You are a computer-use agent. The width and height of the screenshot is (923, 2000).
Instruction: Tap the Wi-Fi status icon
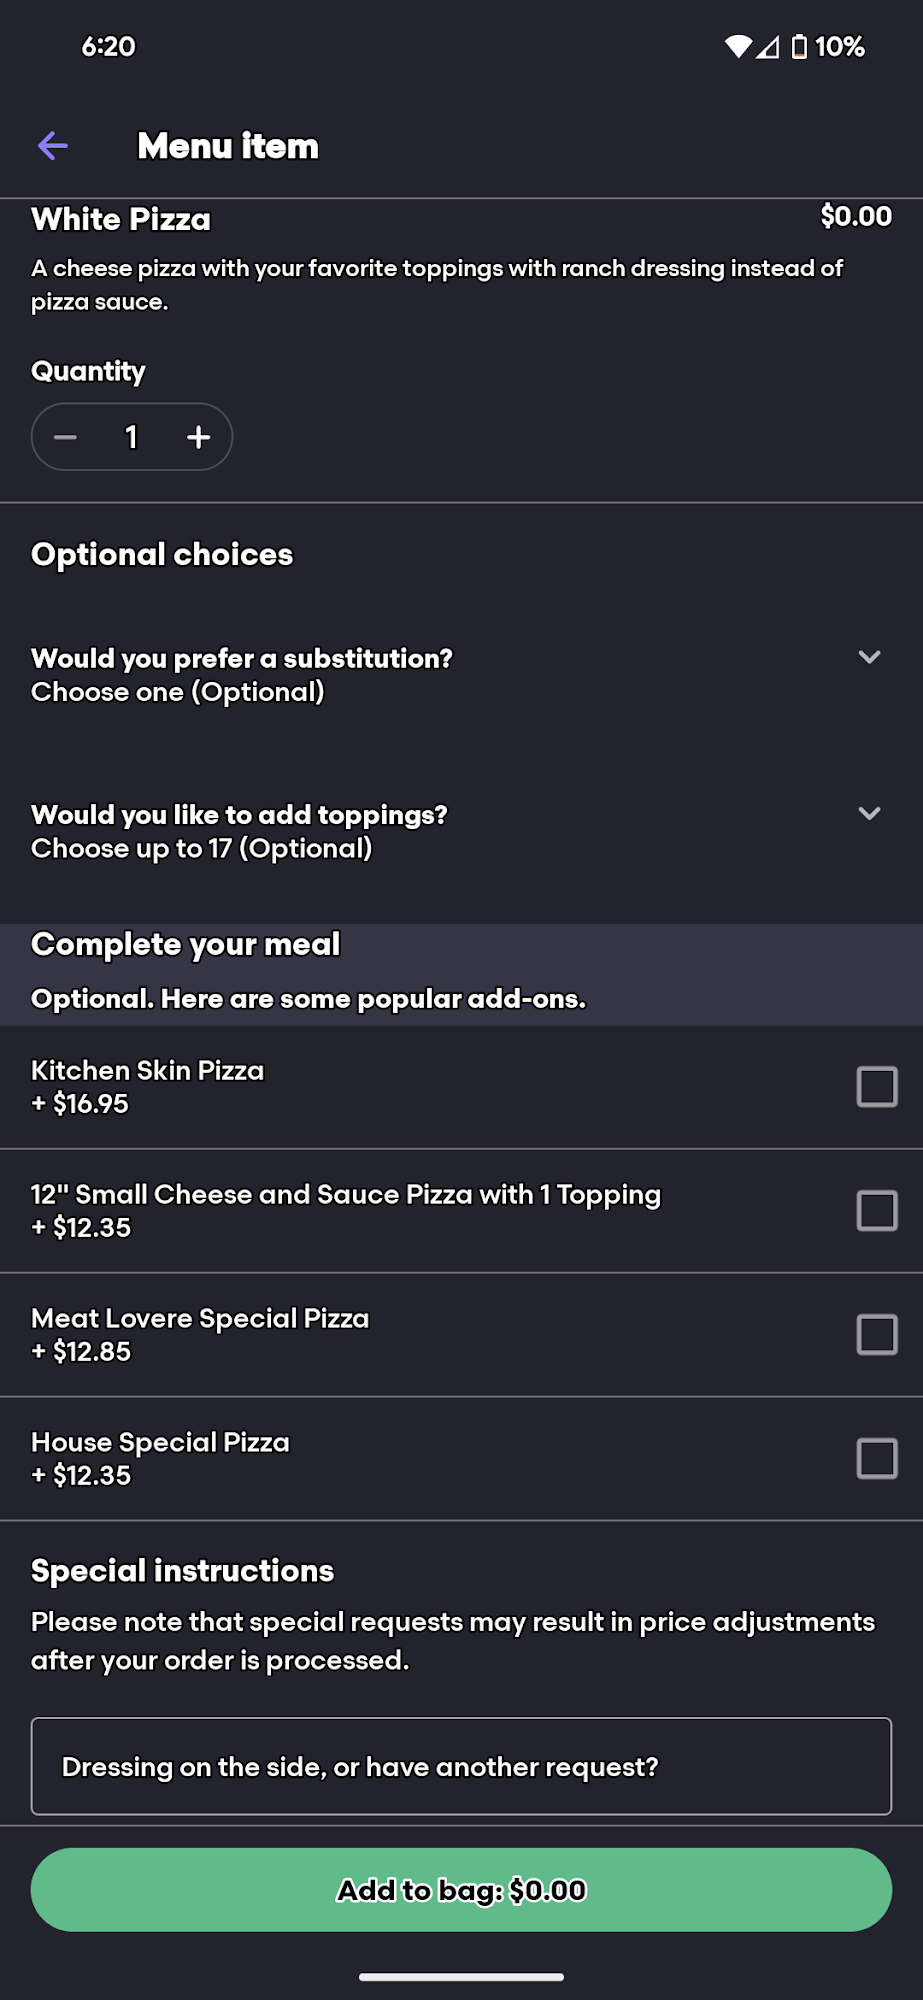[738, 47]
